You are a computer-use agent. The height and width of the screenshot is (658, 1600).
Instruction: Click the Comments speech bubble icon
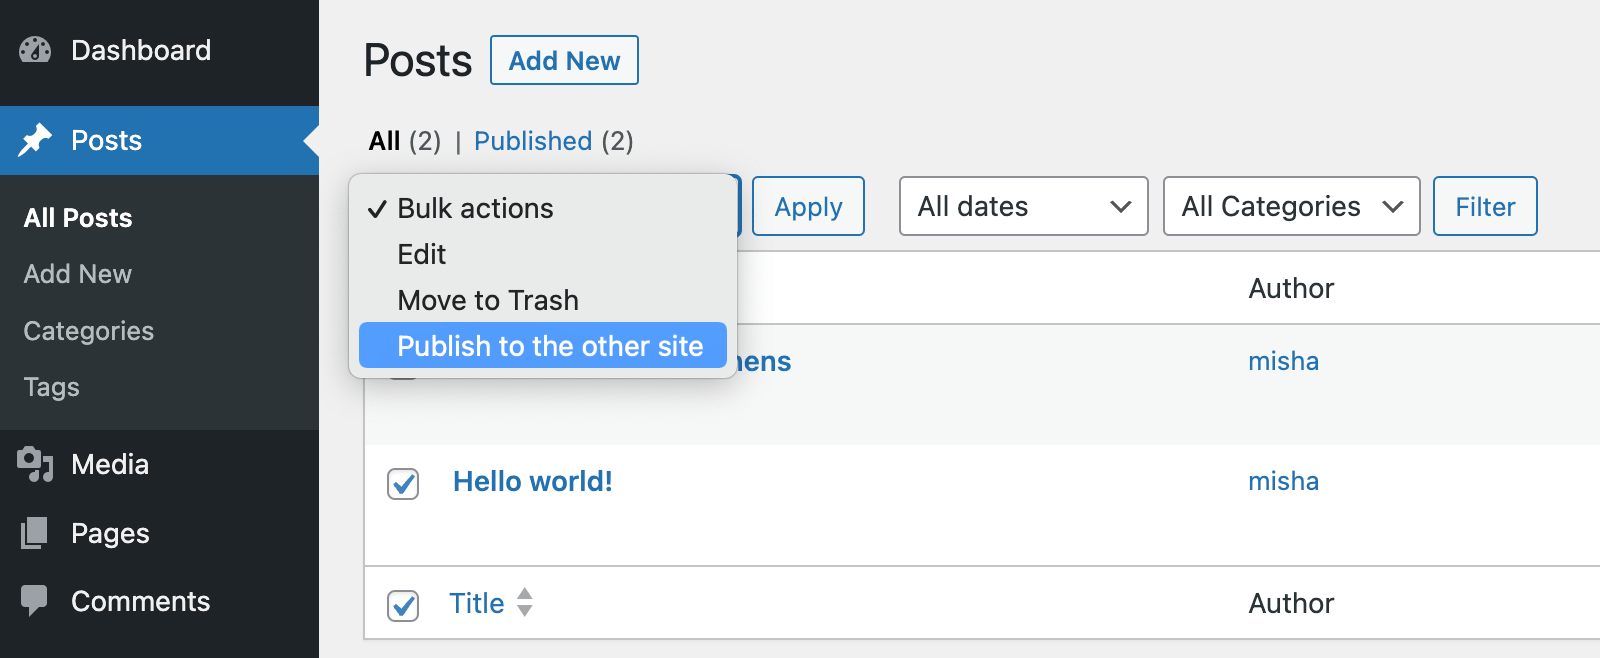(35, 600)
